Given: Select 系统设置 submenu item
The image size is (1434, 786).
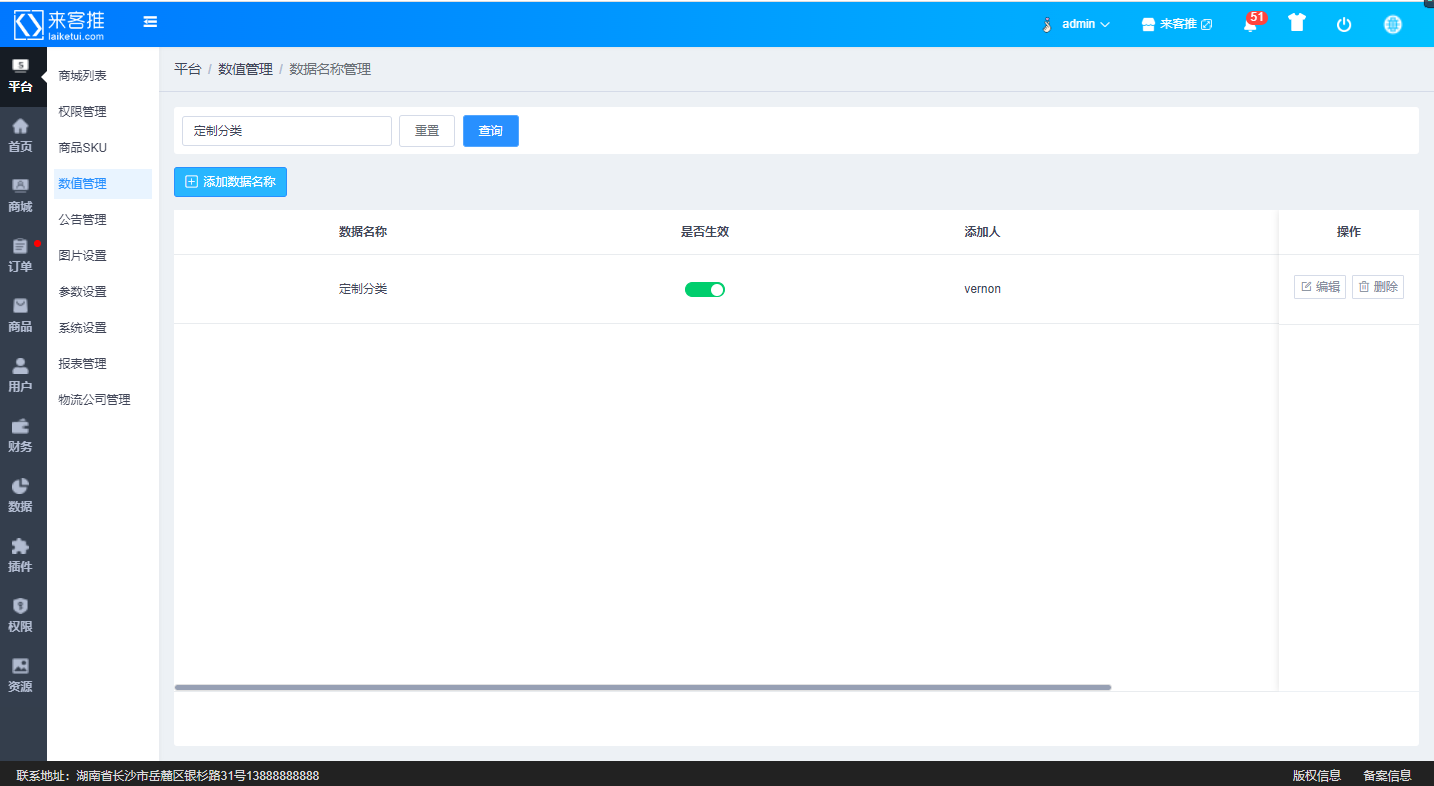Looking at the screenshot, I should [103, 328].
